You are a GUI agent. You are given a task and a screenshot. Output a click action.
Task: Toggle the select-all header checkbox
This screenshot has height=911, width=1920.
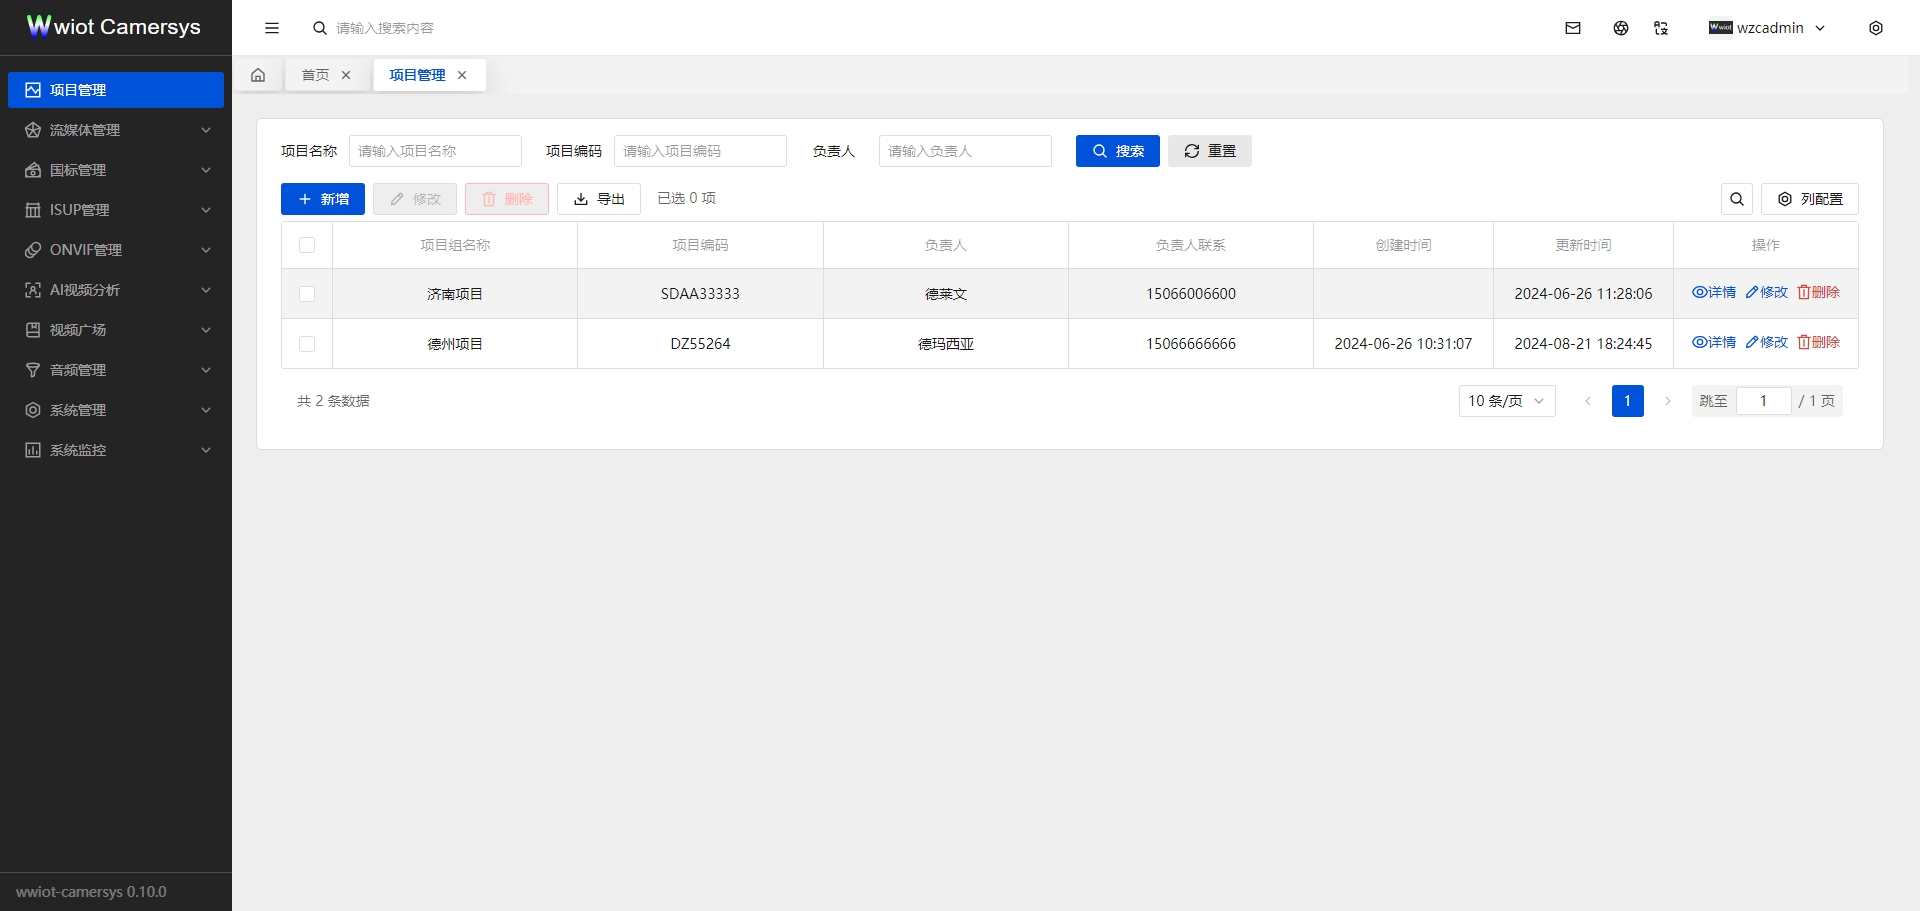pos(307,245)
